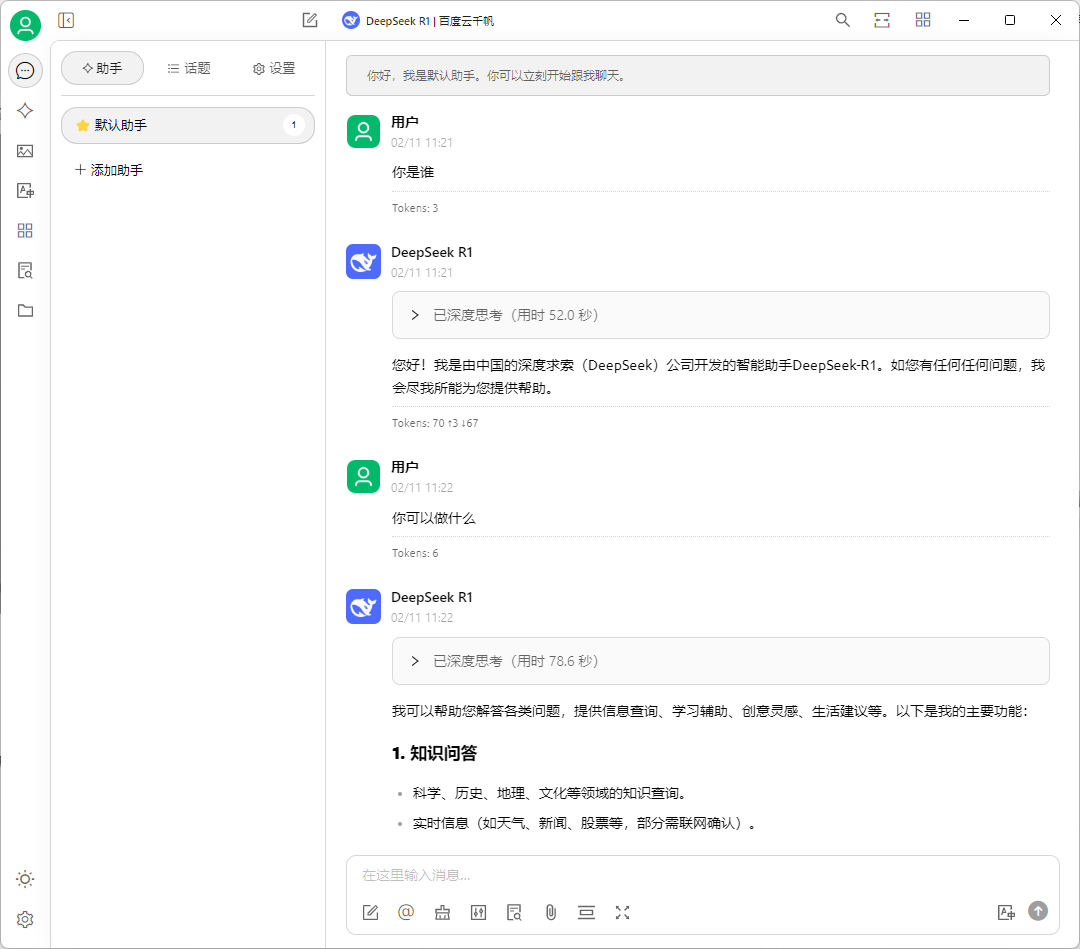Open the knowledge base page
The height and width of the screenshot is (949, 1080).
[25, 271]
